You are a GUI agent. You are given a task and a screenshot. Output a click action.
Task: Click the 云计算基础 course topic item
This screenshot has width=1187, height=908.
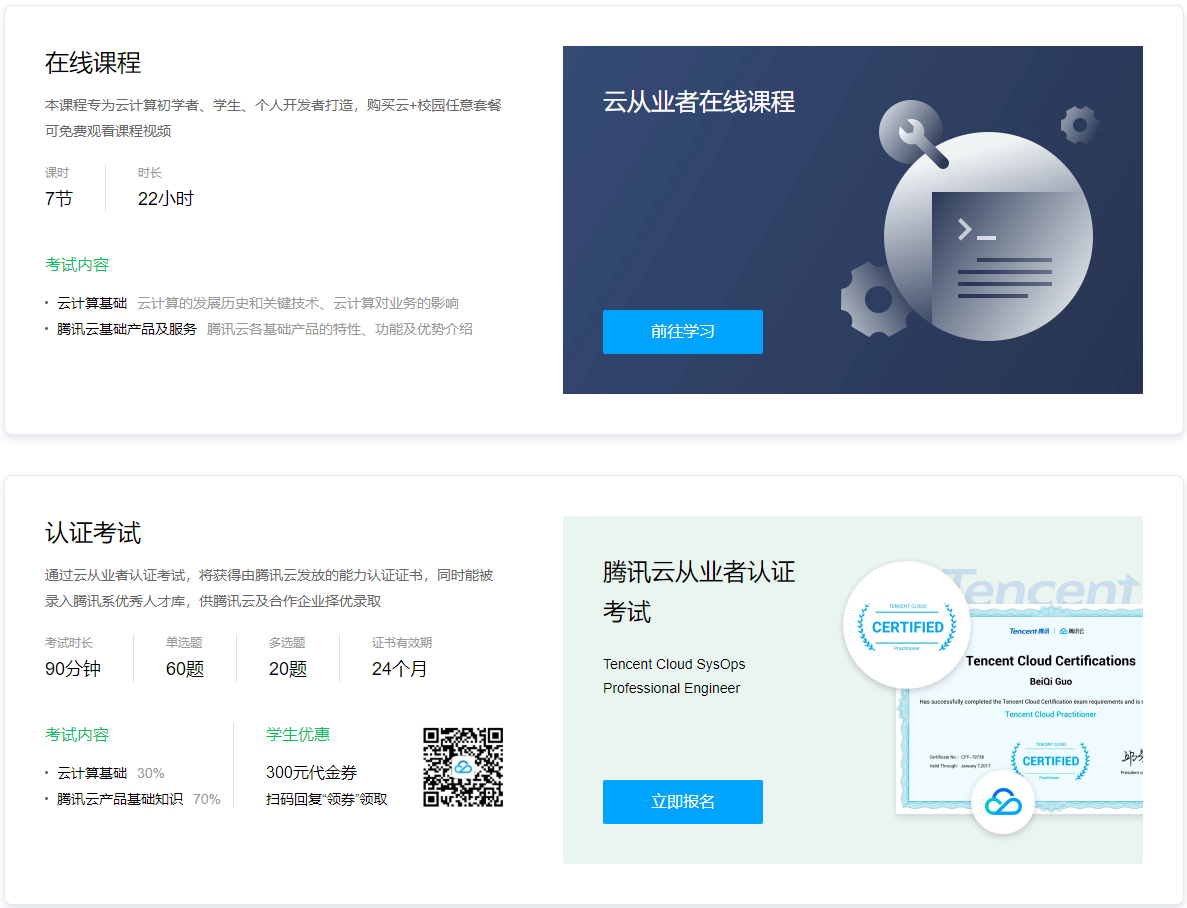257,303
